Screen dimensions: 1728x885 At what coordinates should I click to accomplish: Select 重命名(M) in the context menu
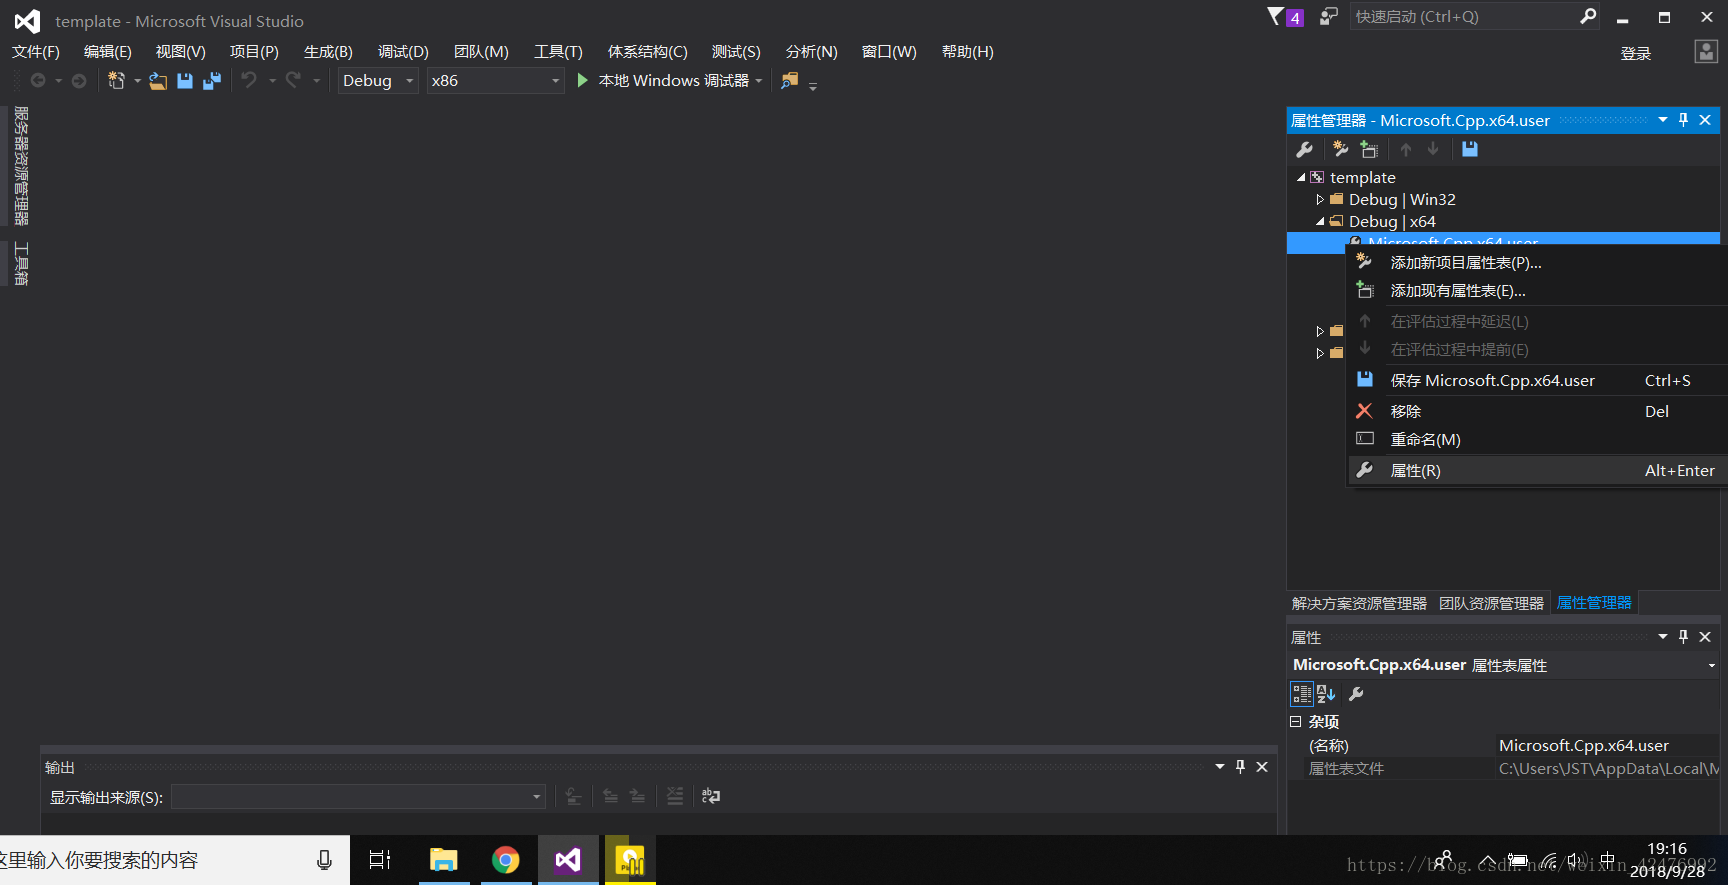coord(1538,440)
